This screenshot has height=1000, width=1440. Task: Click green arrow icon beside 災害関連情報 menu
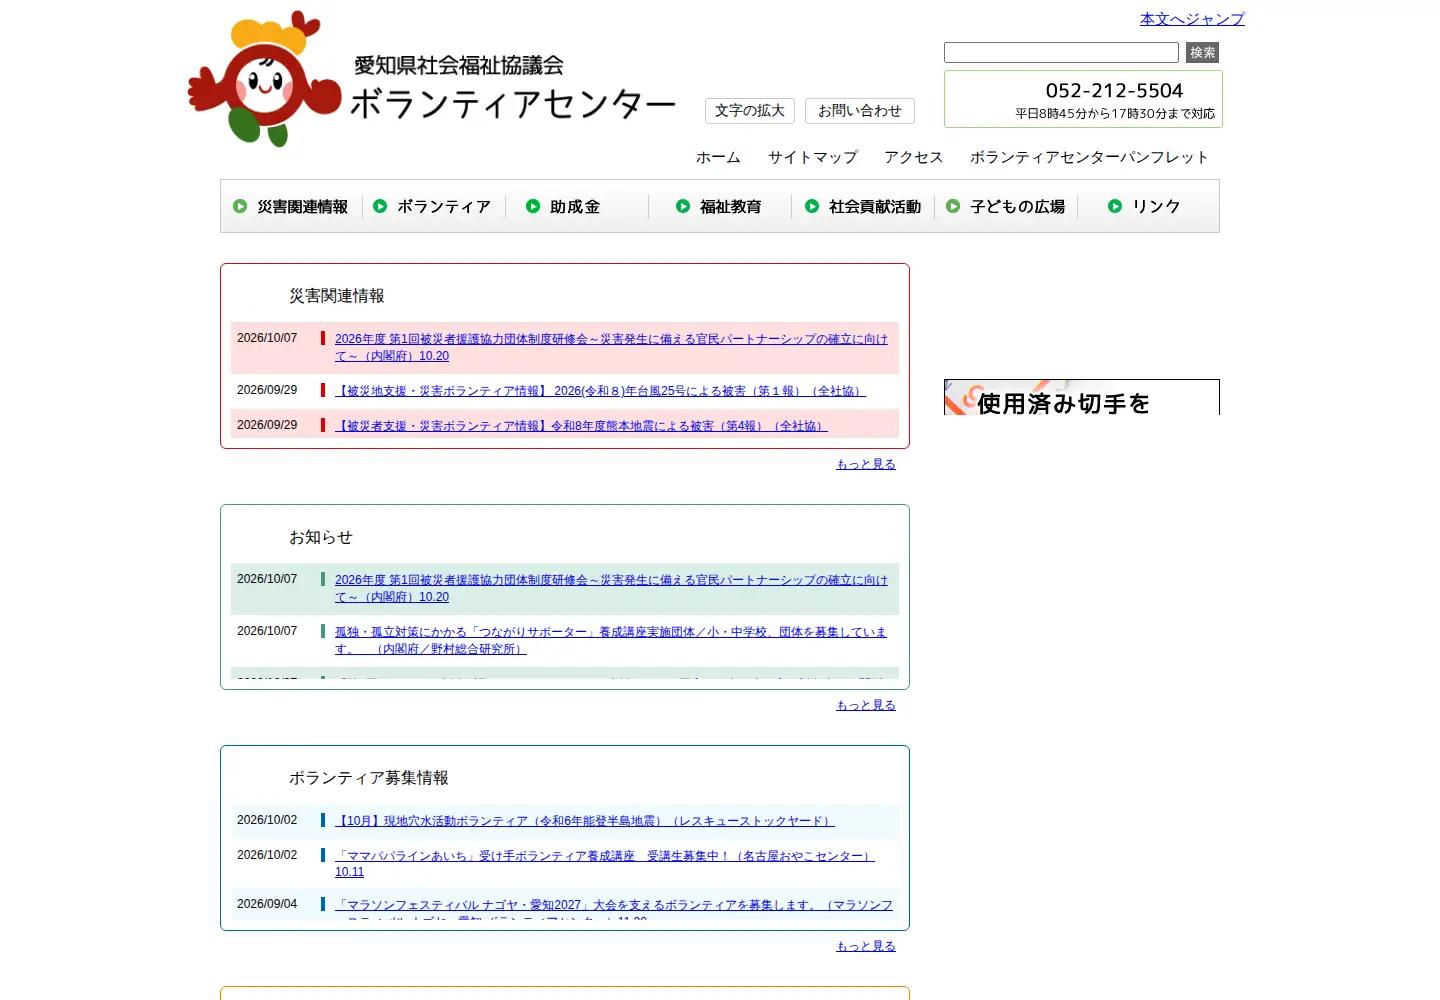point(240,206)
